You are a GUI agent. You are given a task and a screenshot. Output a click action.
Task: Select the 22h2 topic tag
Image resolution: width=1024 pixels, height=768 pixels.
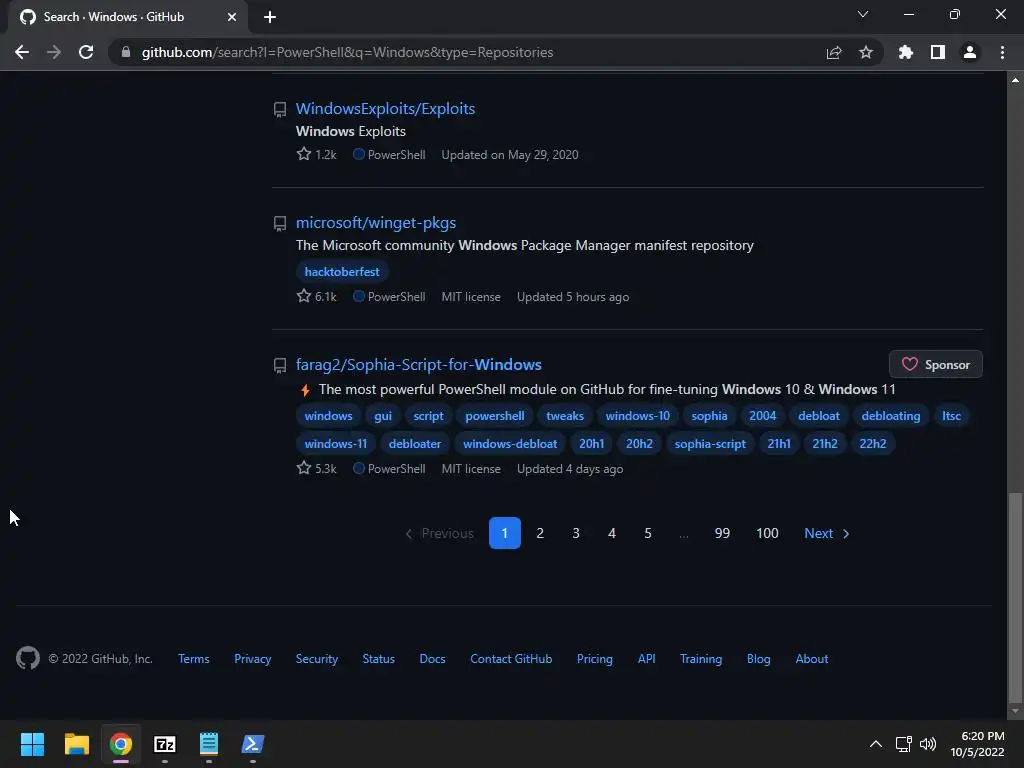872,443
